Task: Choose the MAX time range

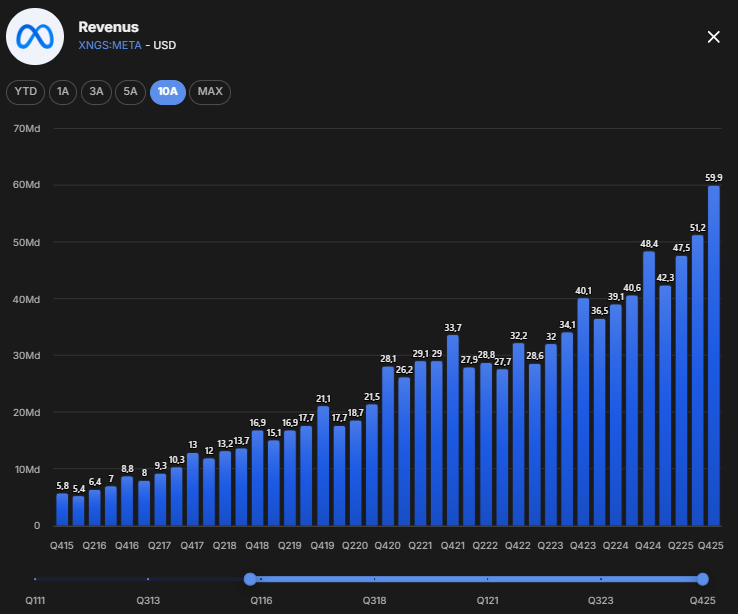Action: tap(210, 92)
